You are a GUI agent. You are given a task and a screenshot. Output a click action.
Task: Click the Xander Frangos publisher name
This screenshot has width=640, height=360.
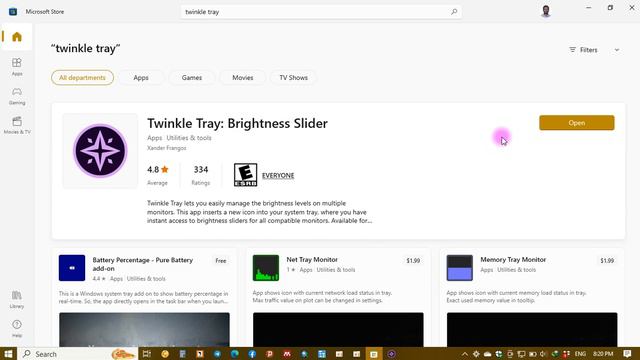tap(167, 148)
